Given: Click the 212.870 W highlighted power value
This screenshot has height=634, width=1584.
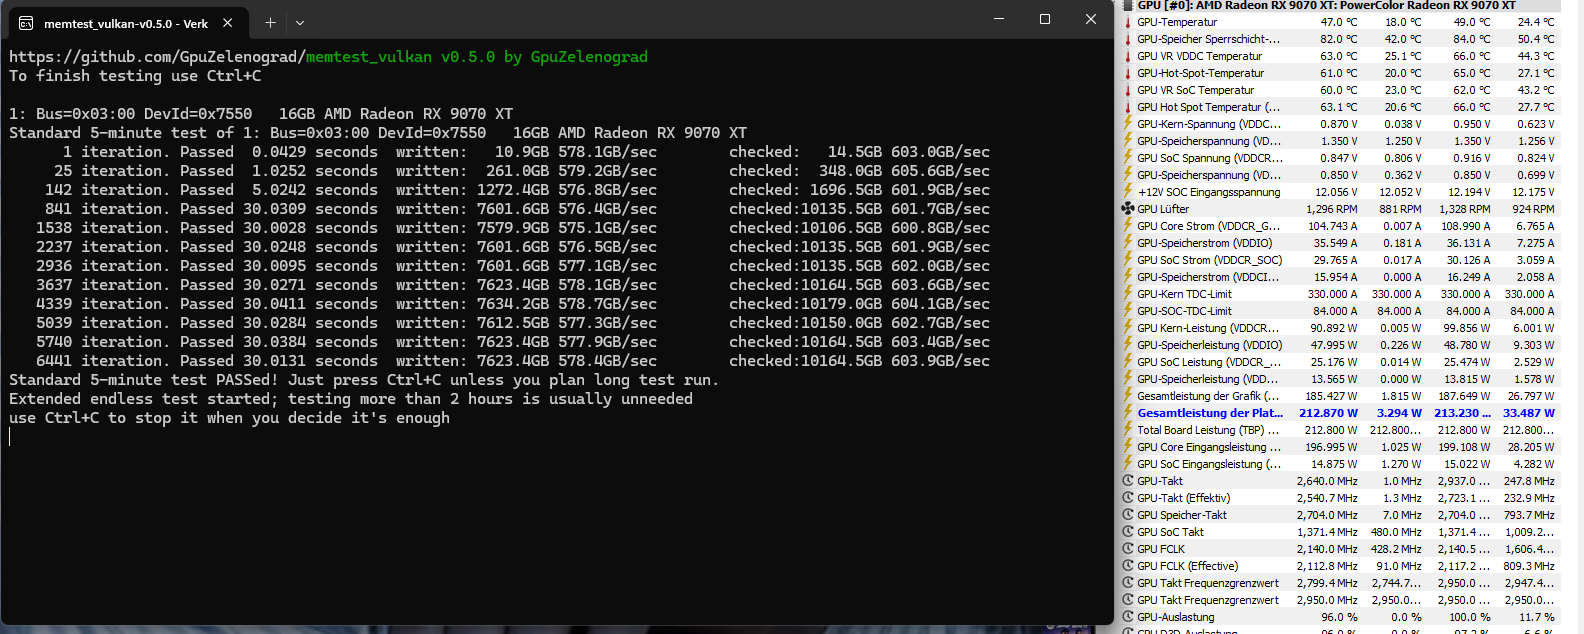Looking at the screenshot, I should [x=1328, y=413].
